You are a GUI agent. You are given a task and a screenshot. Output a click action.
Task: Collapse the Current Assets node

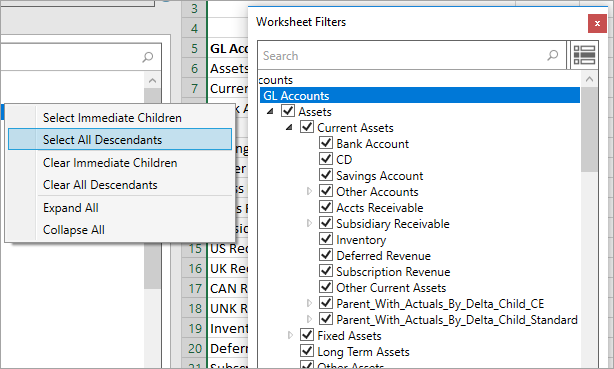click(x=289, y=127)
